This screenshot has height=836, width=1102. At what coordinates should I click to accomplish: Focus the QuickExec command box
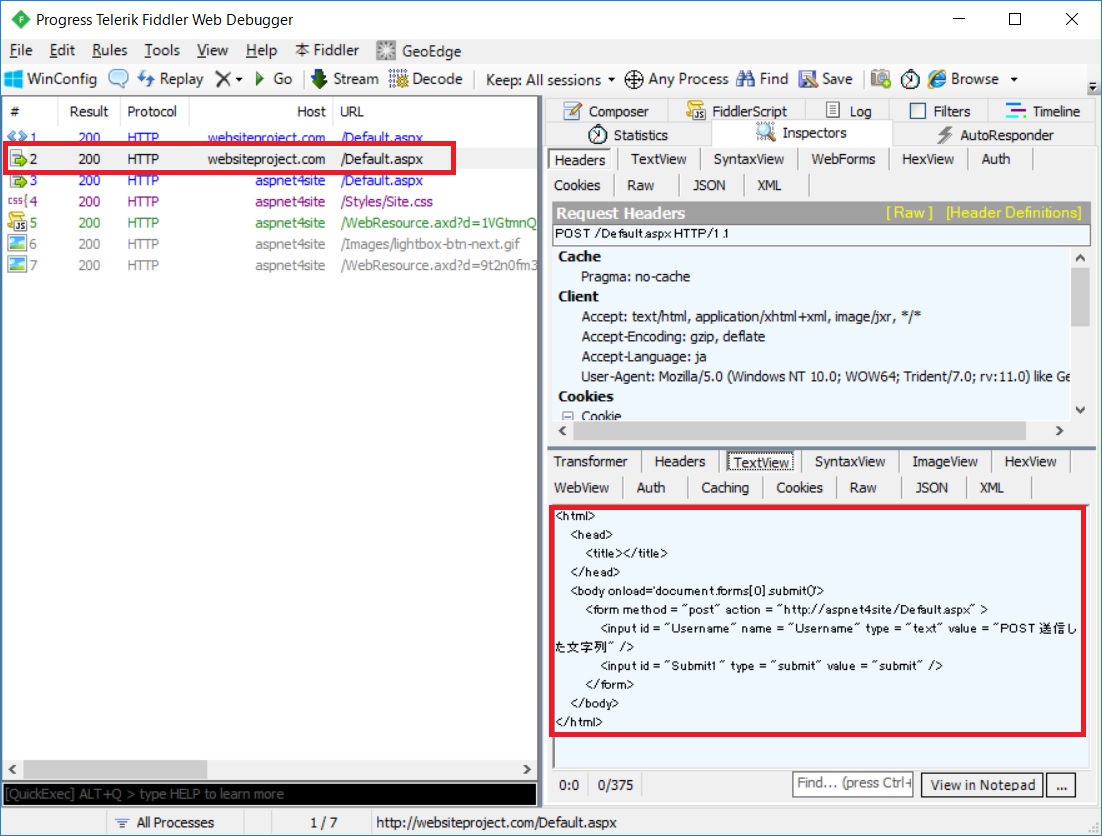[270, 794]
